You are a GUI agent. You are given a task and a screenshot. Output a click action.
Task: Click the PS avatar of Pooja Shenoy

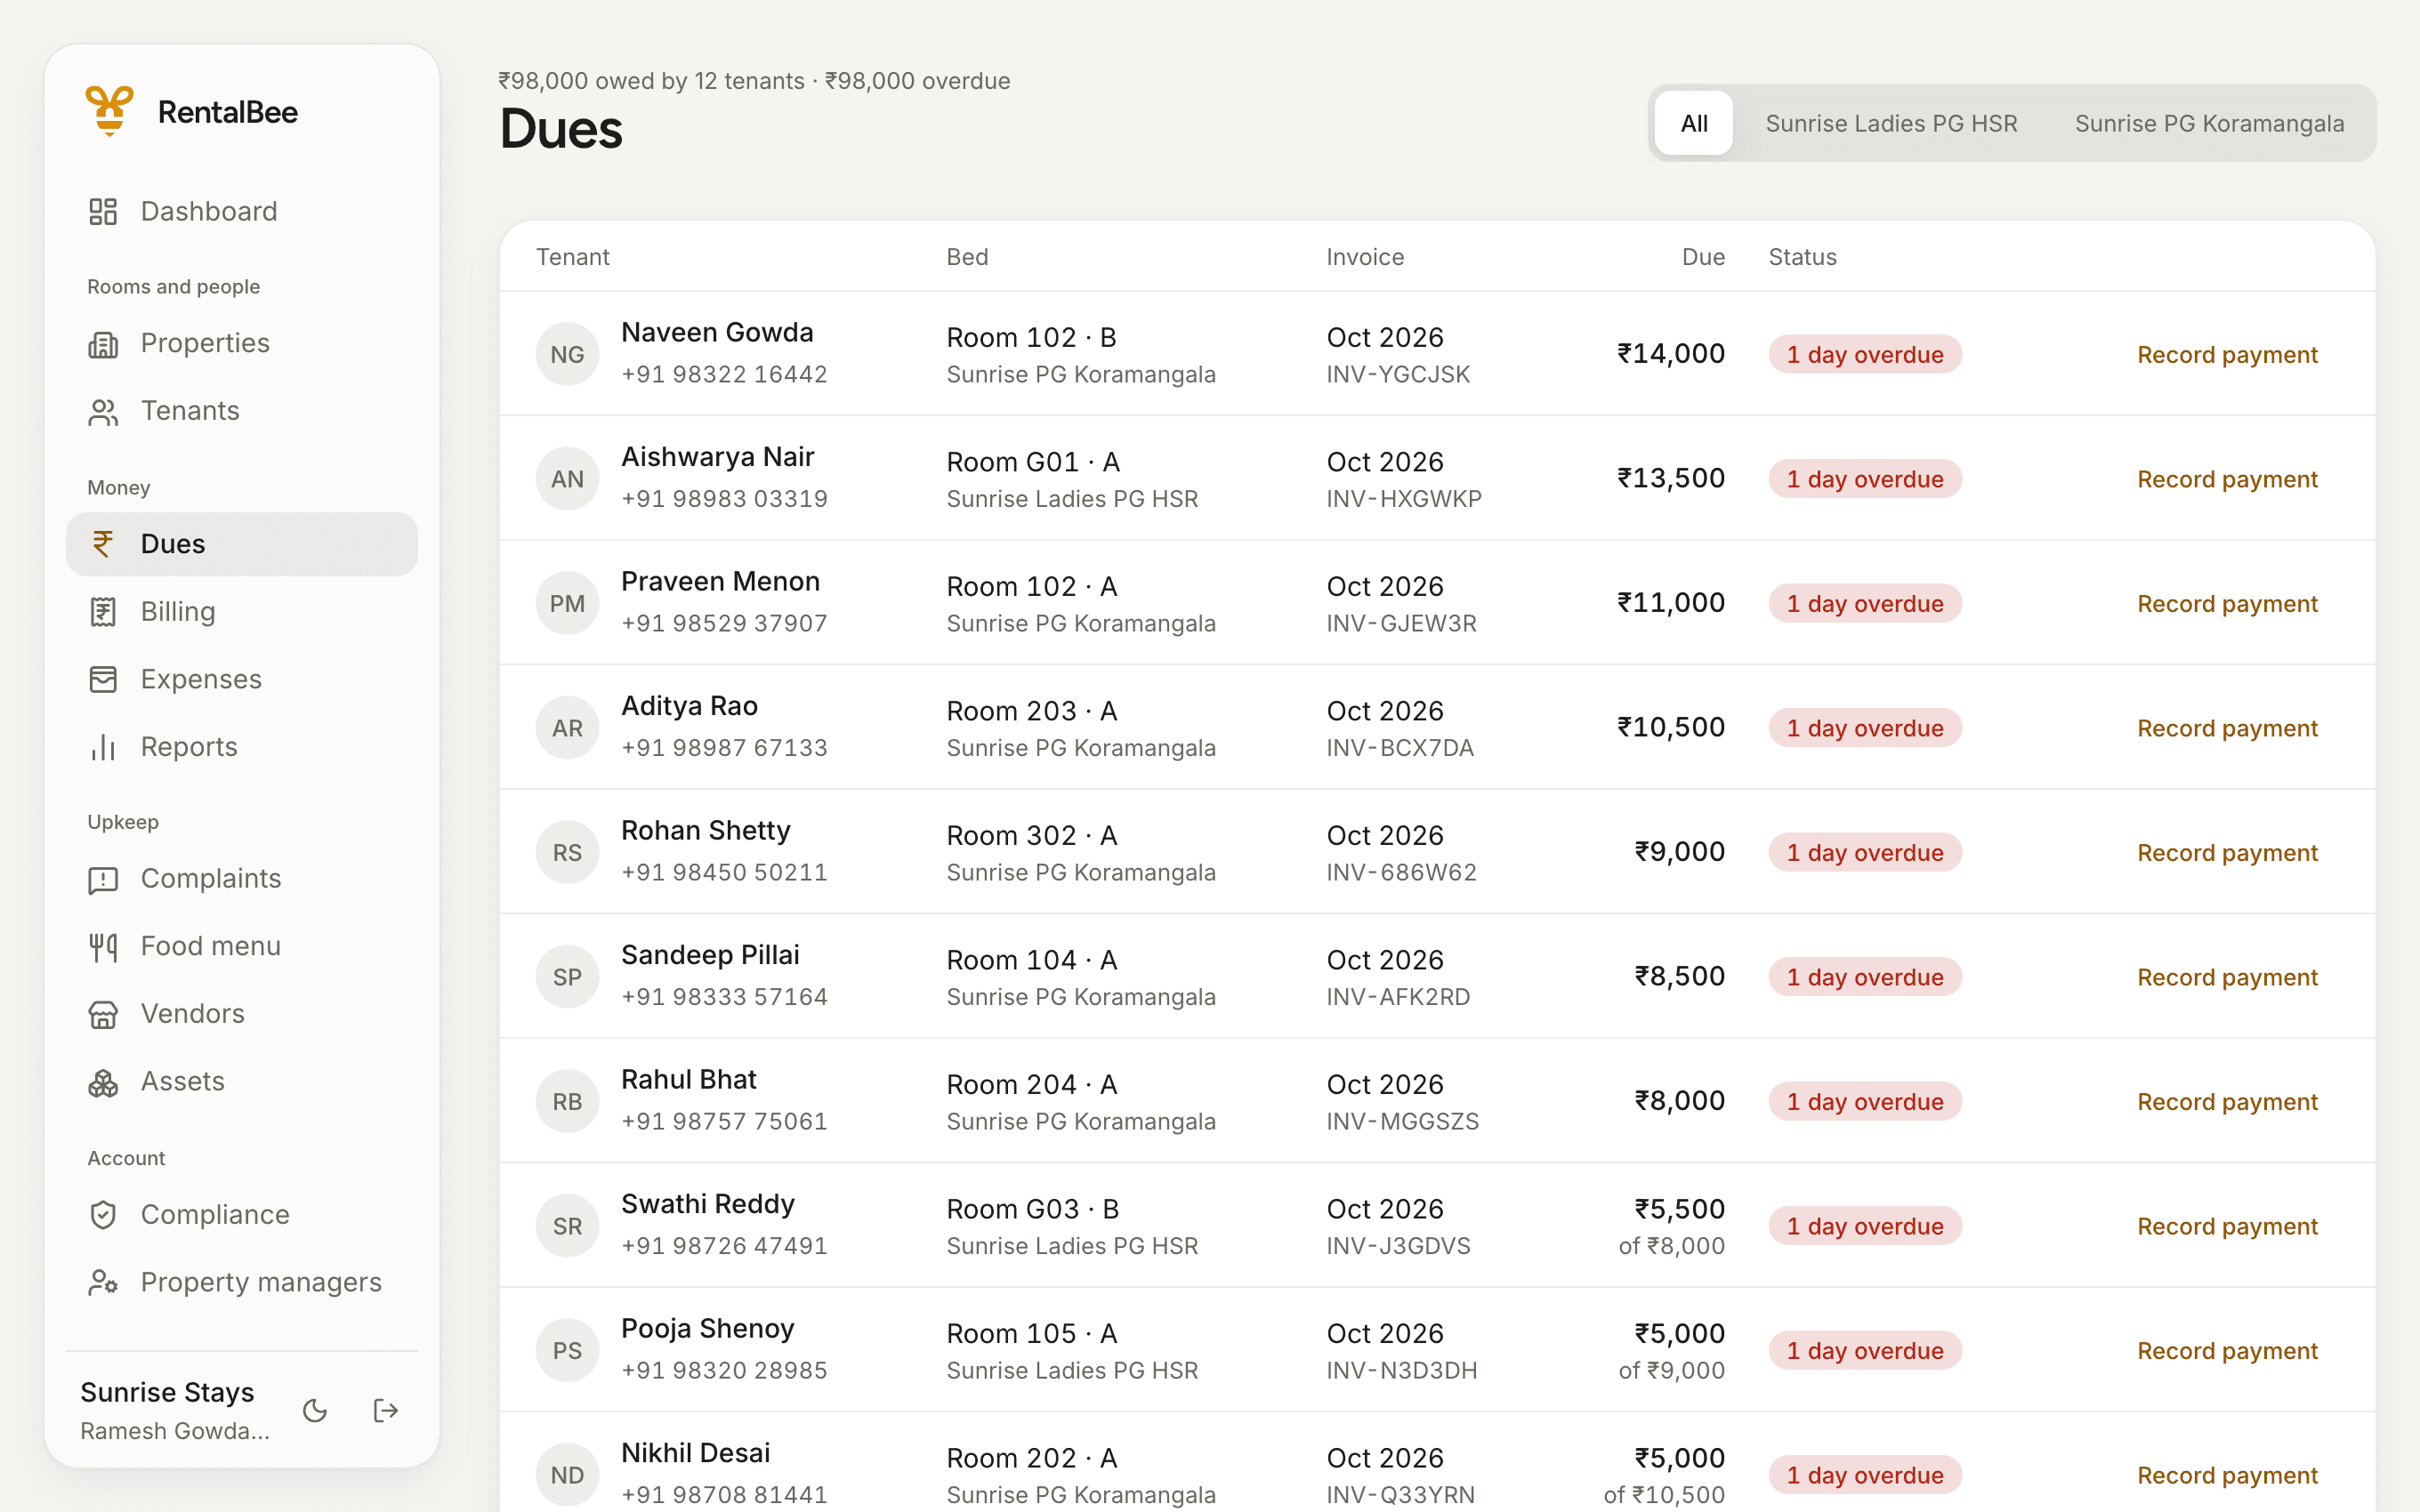(567, 1350)
